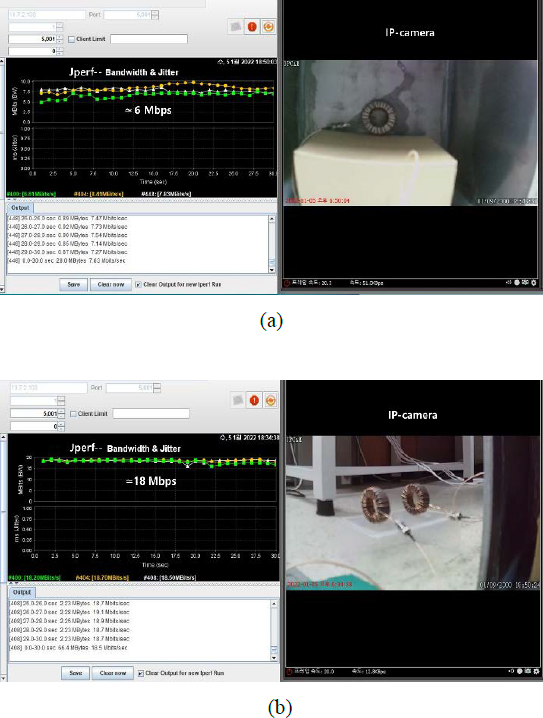Click the orange #404 legend entry in graph (b)
Image resolution: width=543 pixels, height=718 pixels.
pyautogui.click(x=102, y=578)
